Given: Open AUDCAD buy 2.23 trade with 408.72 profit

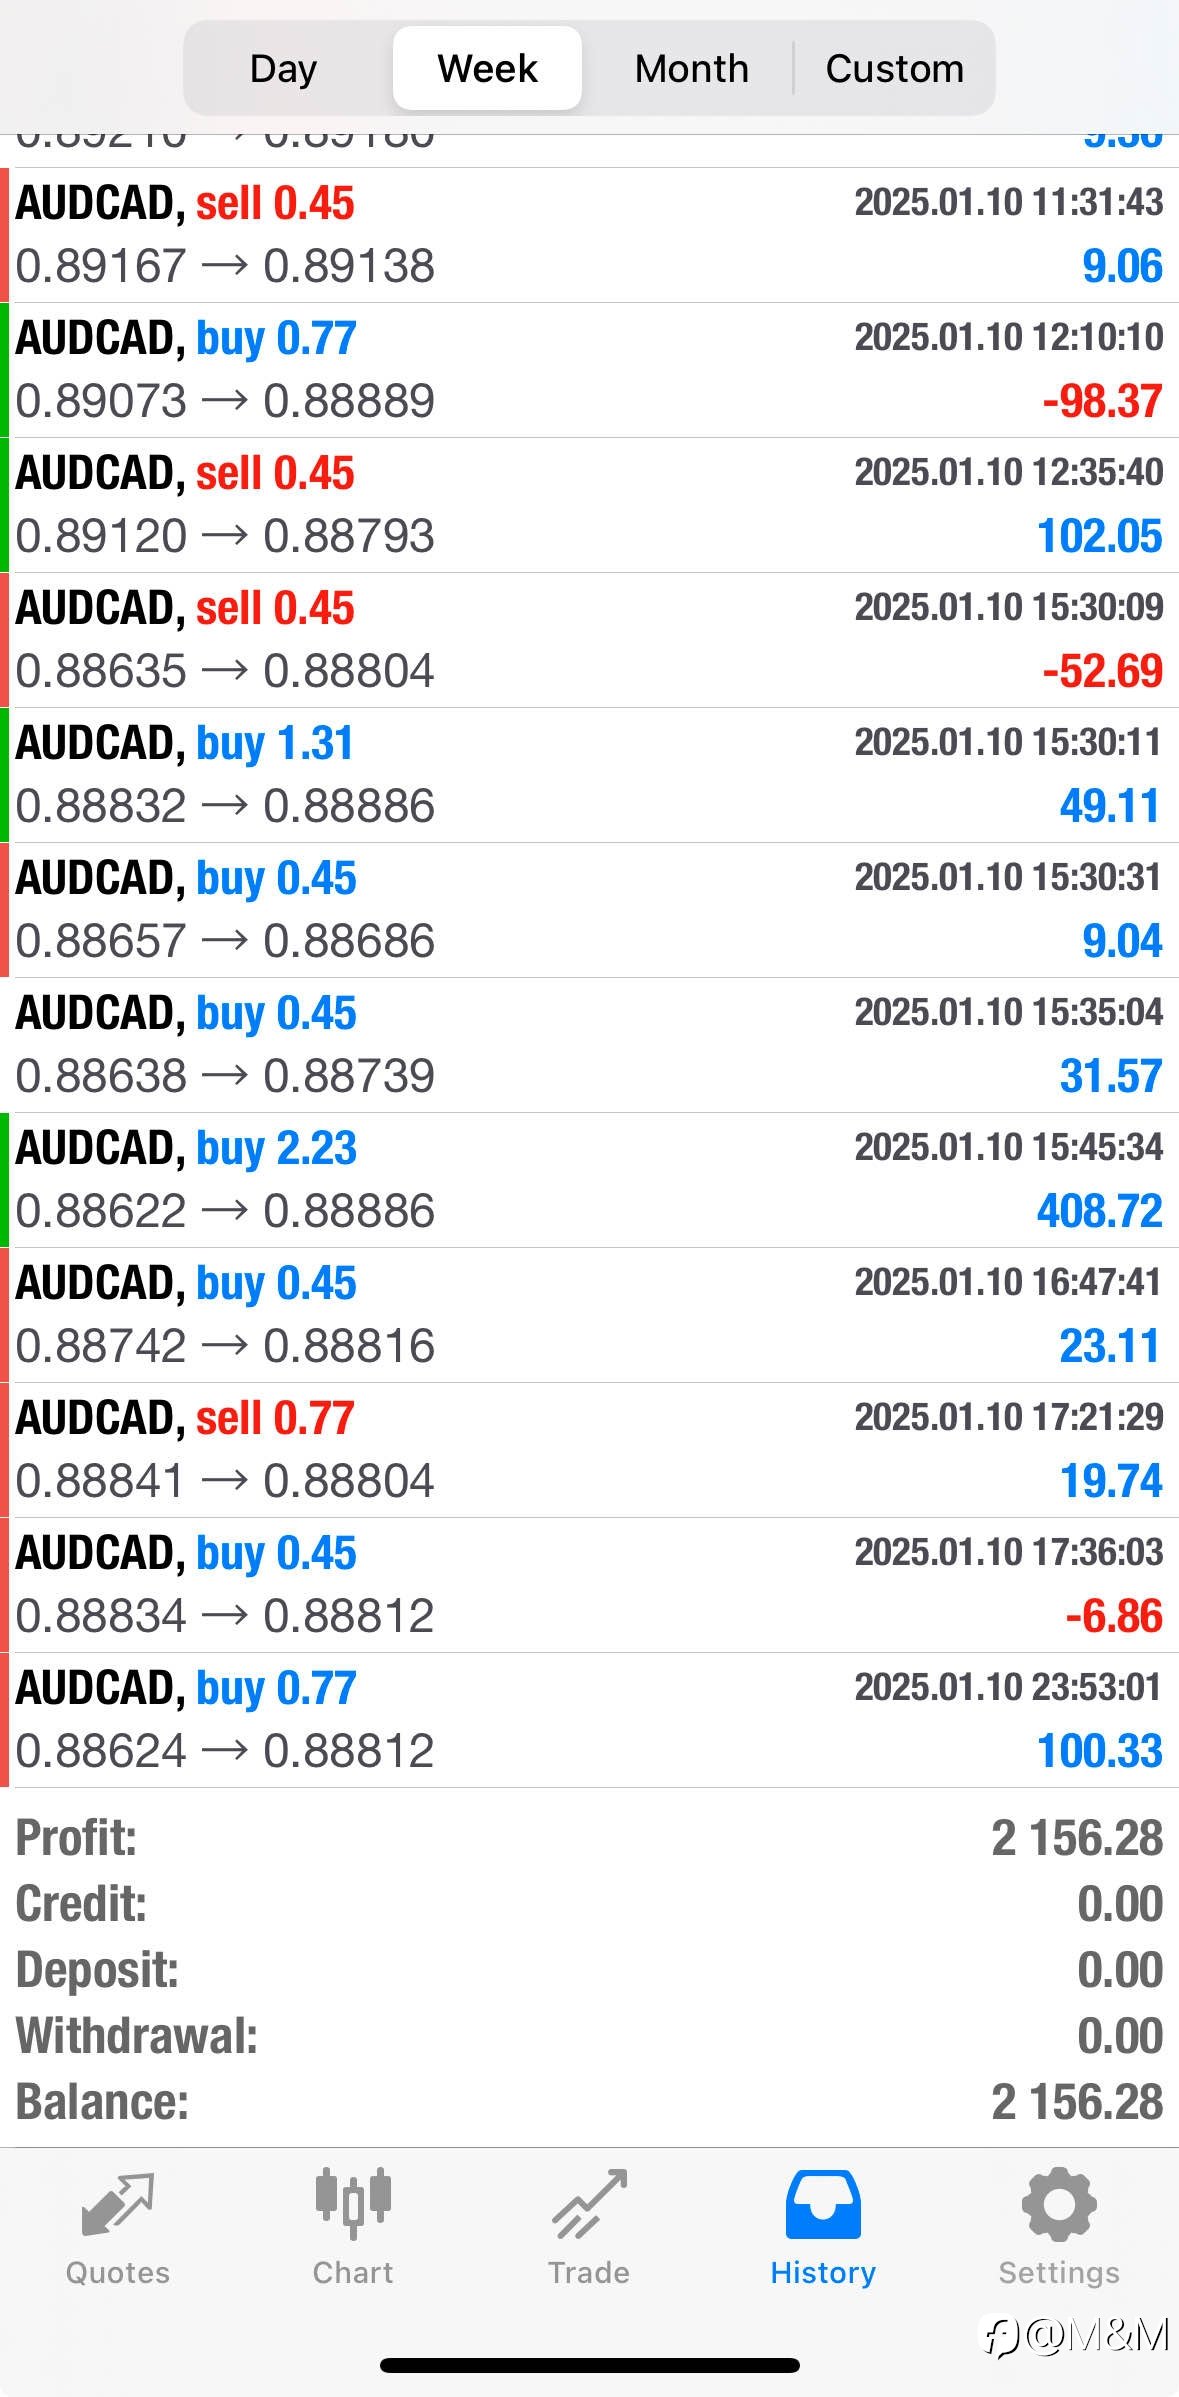Looking at the screenshot, I should pyautogui.click(x=589, y=1180).
